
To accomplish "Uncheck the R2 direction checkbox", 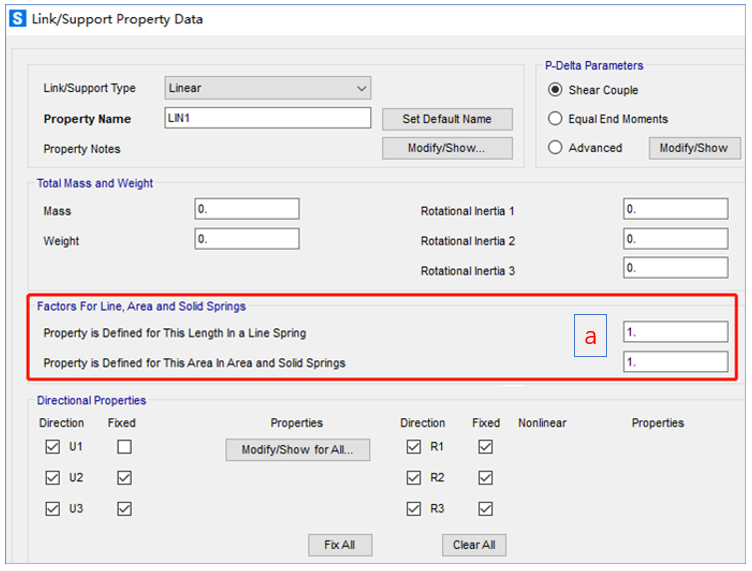I will click(413, 478).
